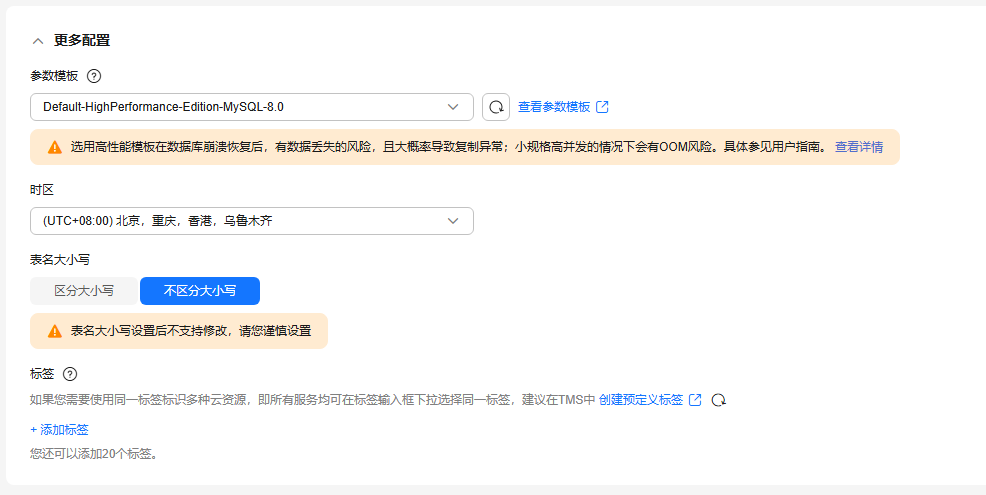
Task: Click help icon beside 参数模板 label
Action: click(94, 76)
